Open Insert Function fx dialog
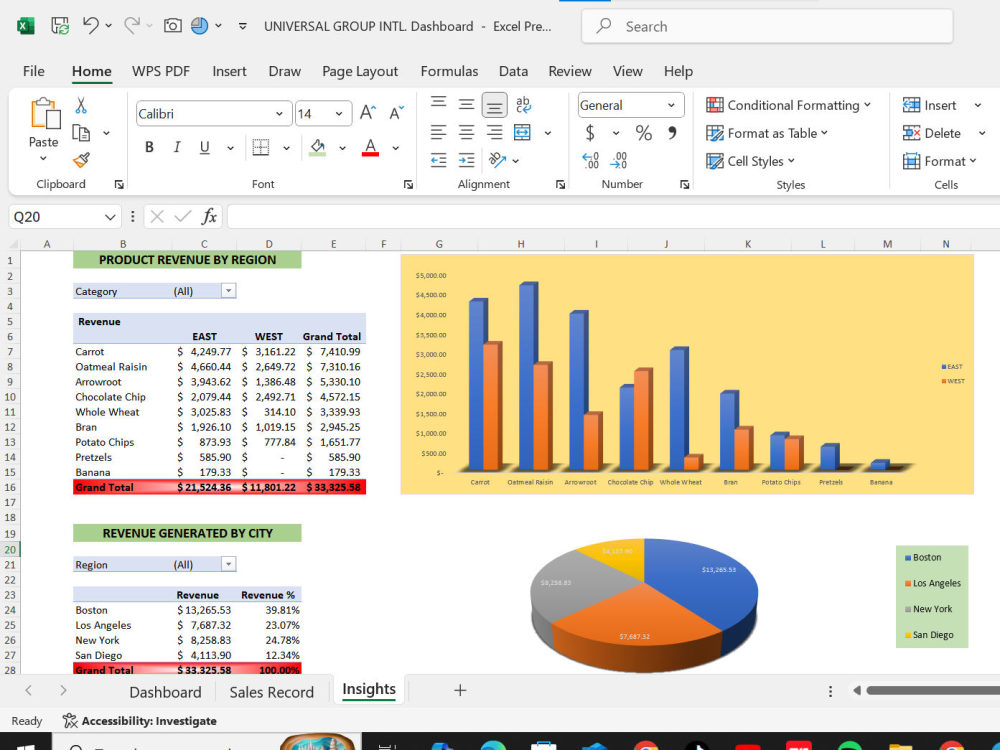This screenshot has height=750, width=1000. tap(209, 217)
